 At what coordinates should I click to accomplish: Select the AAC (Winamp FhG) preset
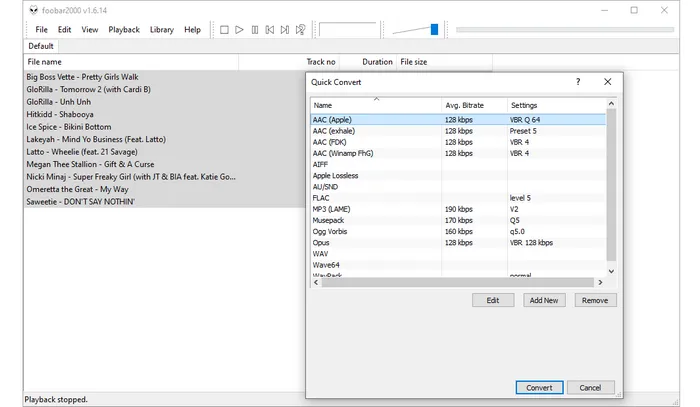click(458, 153)
